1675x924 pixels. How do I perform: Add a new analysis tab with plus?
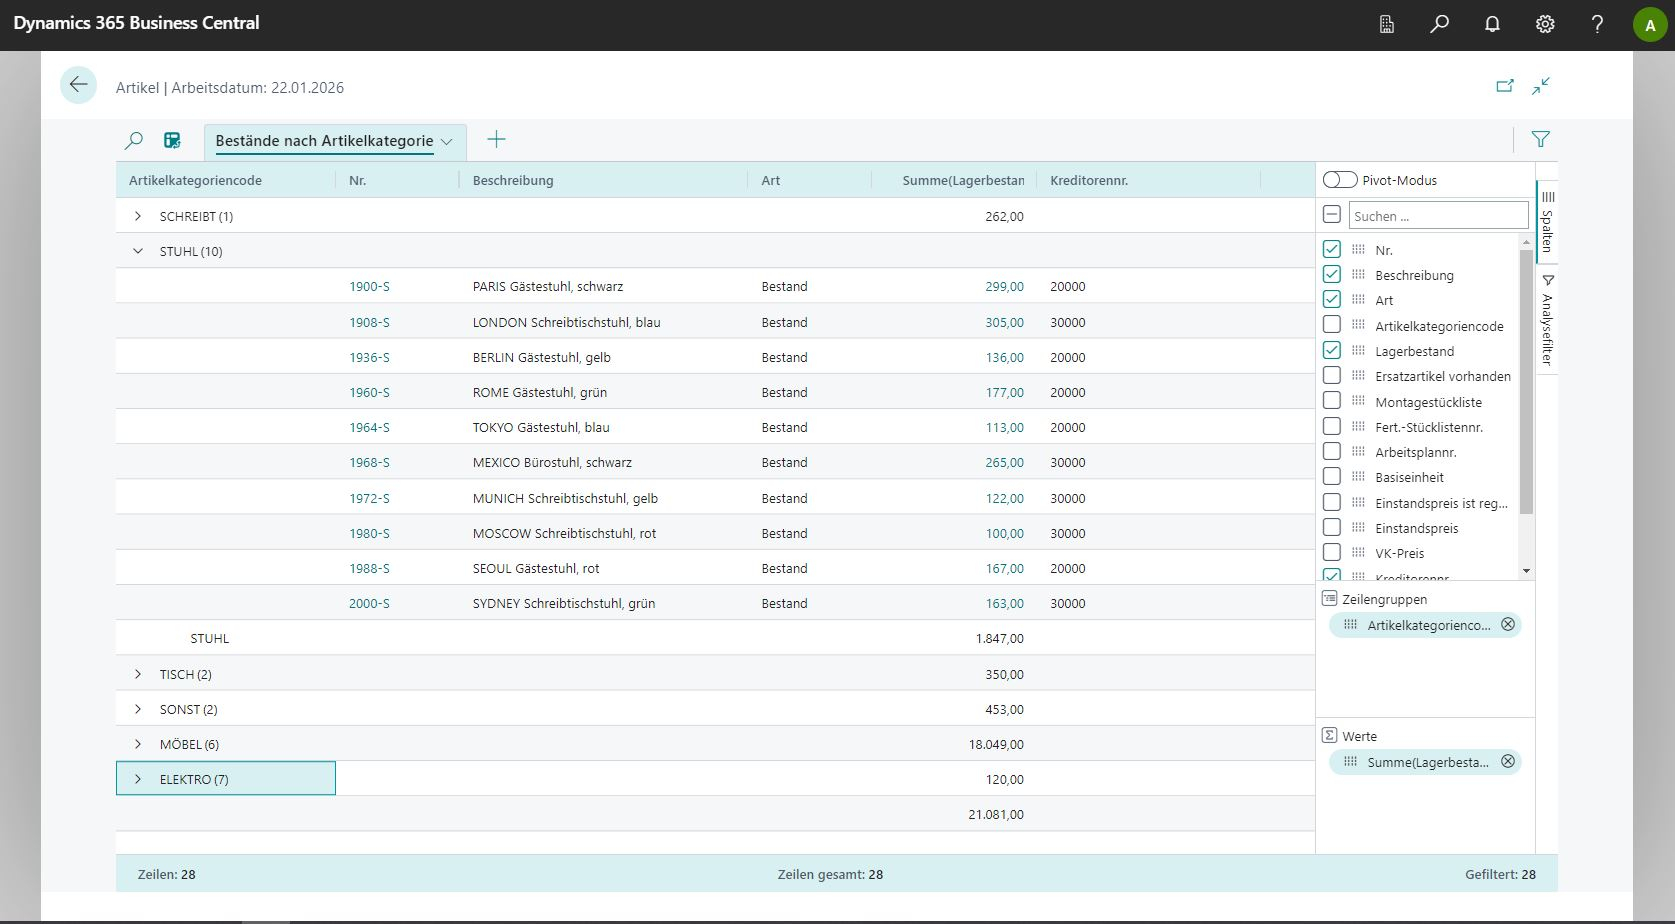point(496,140)
